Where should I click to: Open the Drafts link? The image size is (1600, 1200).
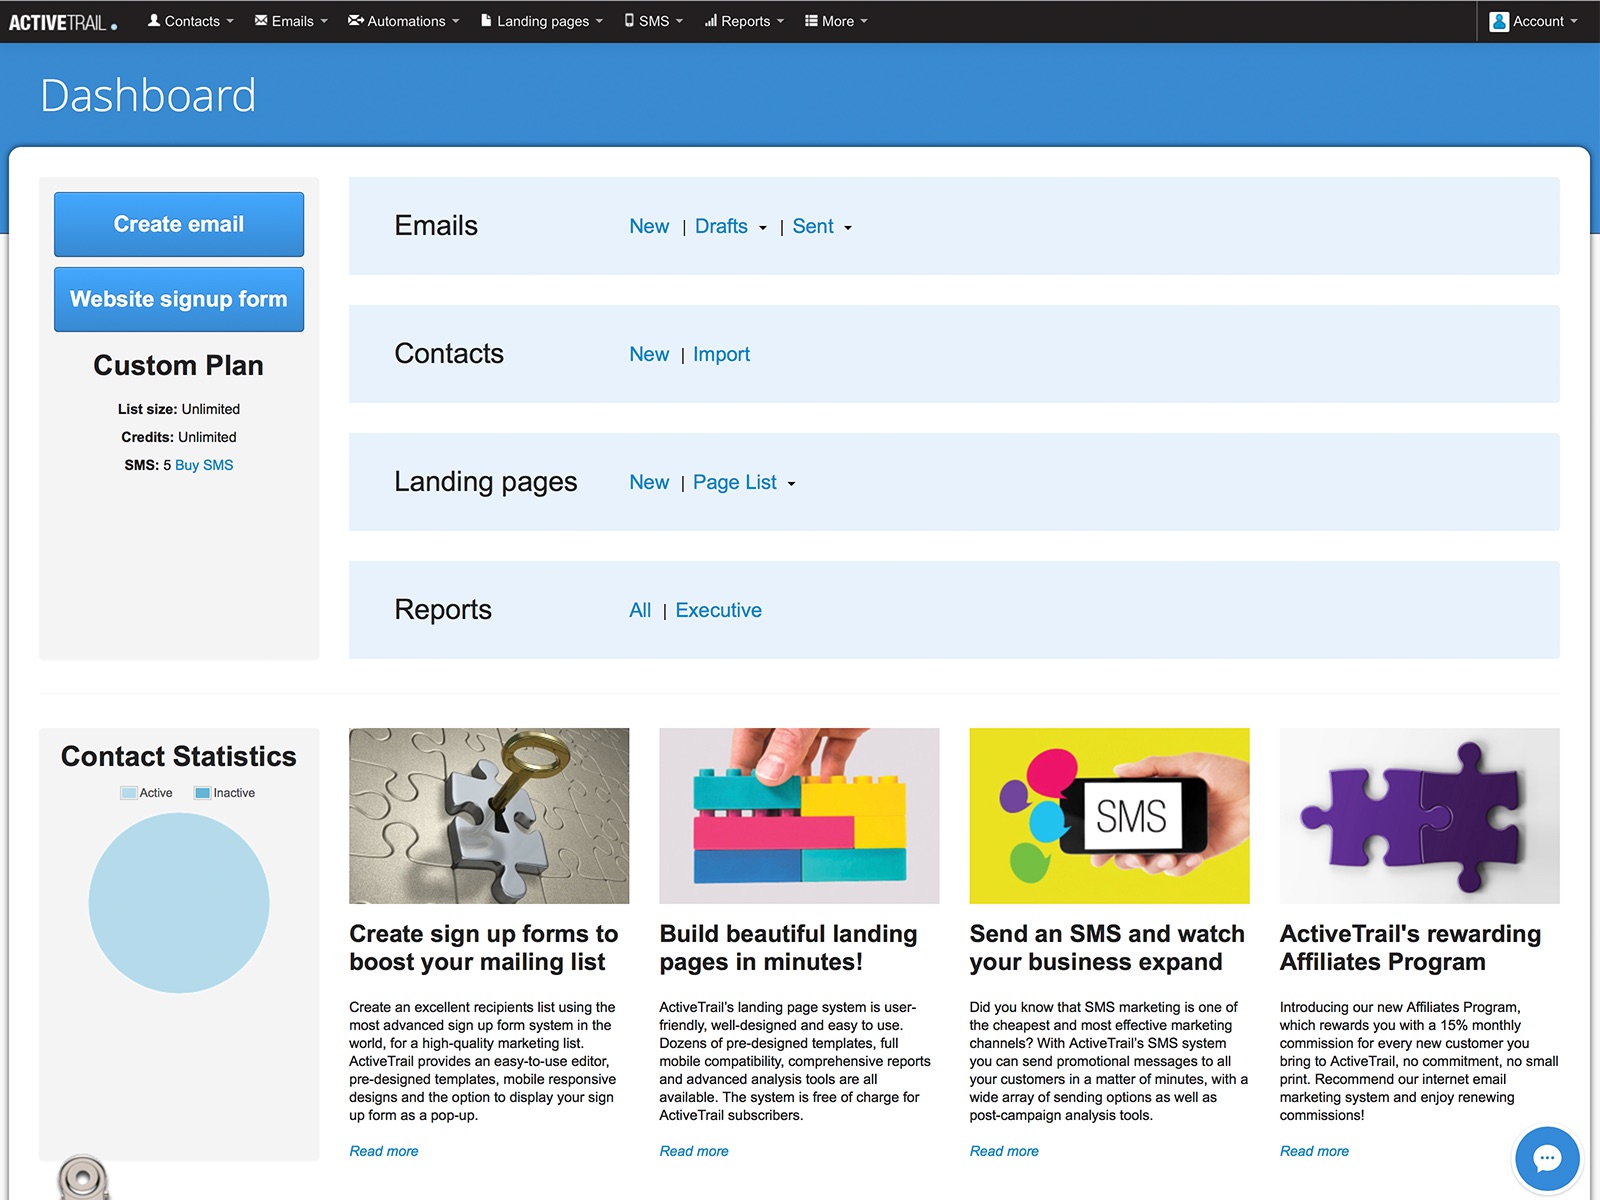[721, 226]
